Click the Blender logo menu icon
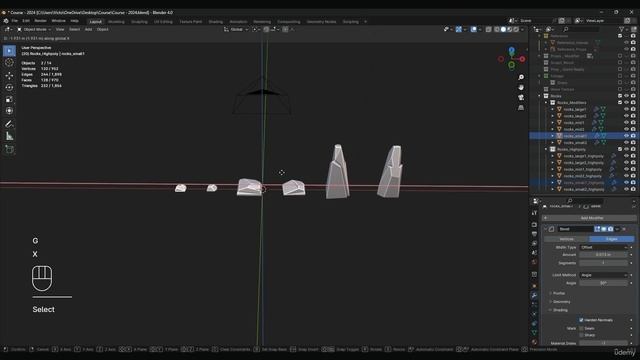 [6, 21]
